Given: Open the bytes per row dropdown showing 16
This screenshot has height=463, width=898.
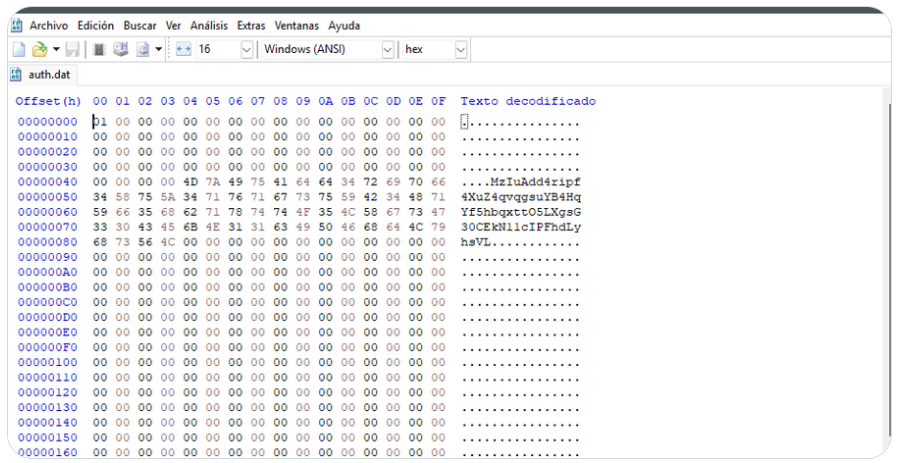Looking at the screenshot, I should (x=246, y=49).
